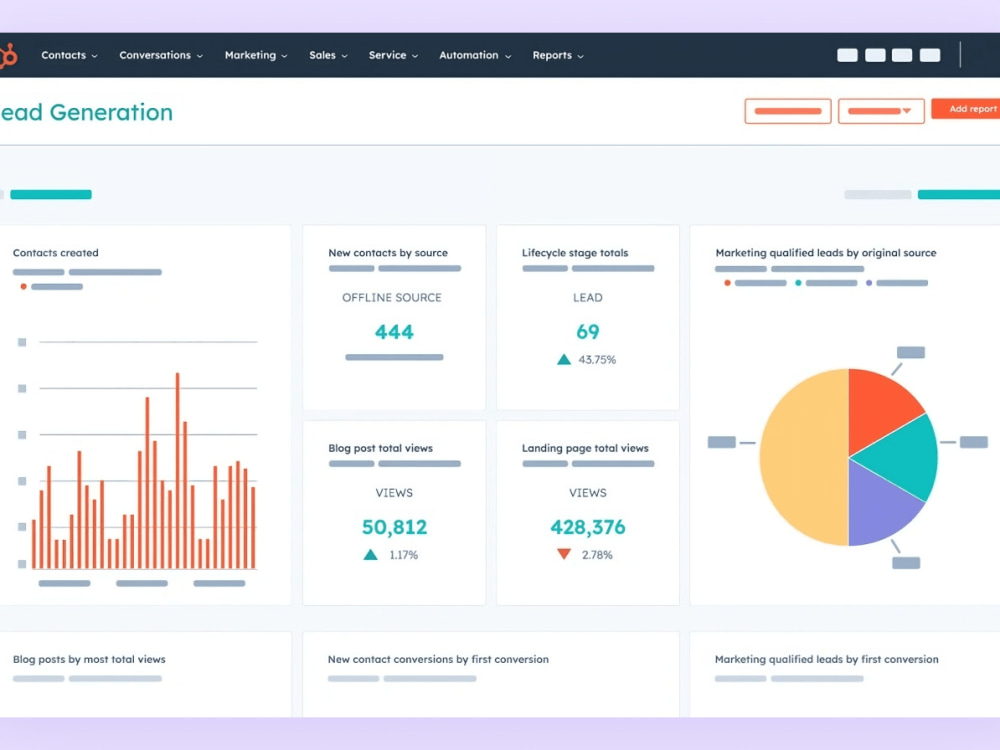Screen dimensions: 1000x750
Task: Click the LEAD label in Lifecycle stage totals
Action: [587, 297]
